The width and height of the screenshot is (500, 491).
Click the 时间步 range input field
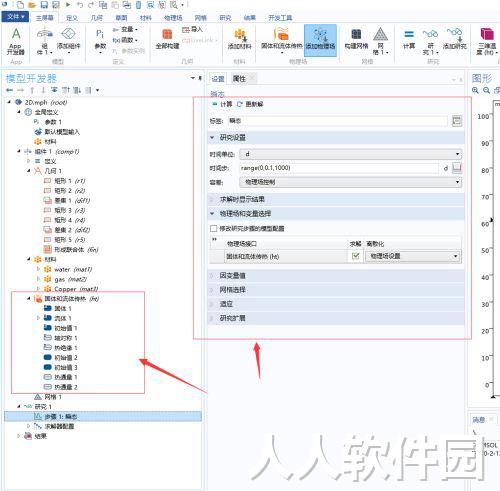pyautogui.click(x=338, y=168)
